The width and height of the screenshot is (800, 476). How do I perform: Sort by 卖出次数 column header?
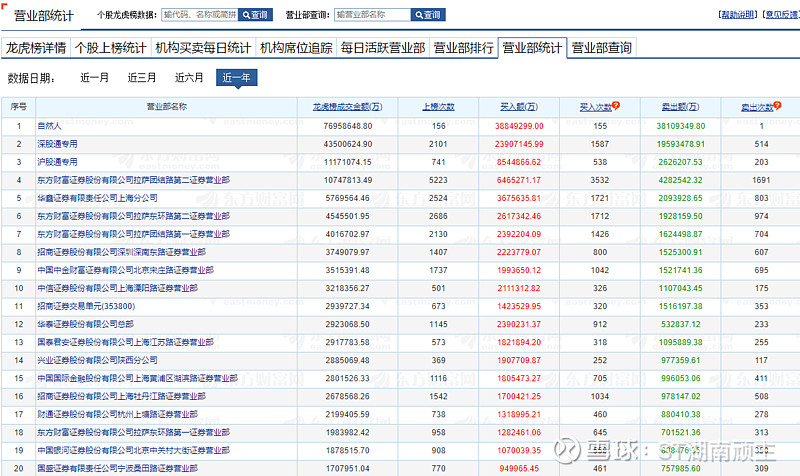click(x=757, y=107)
